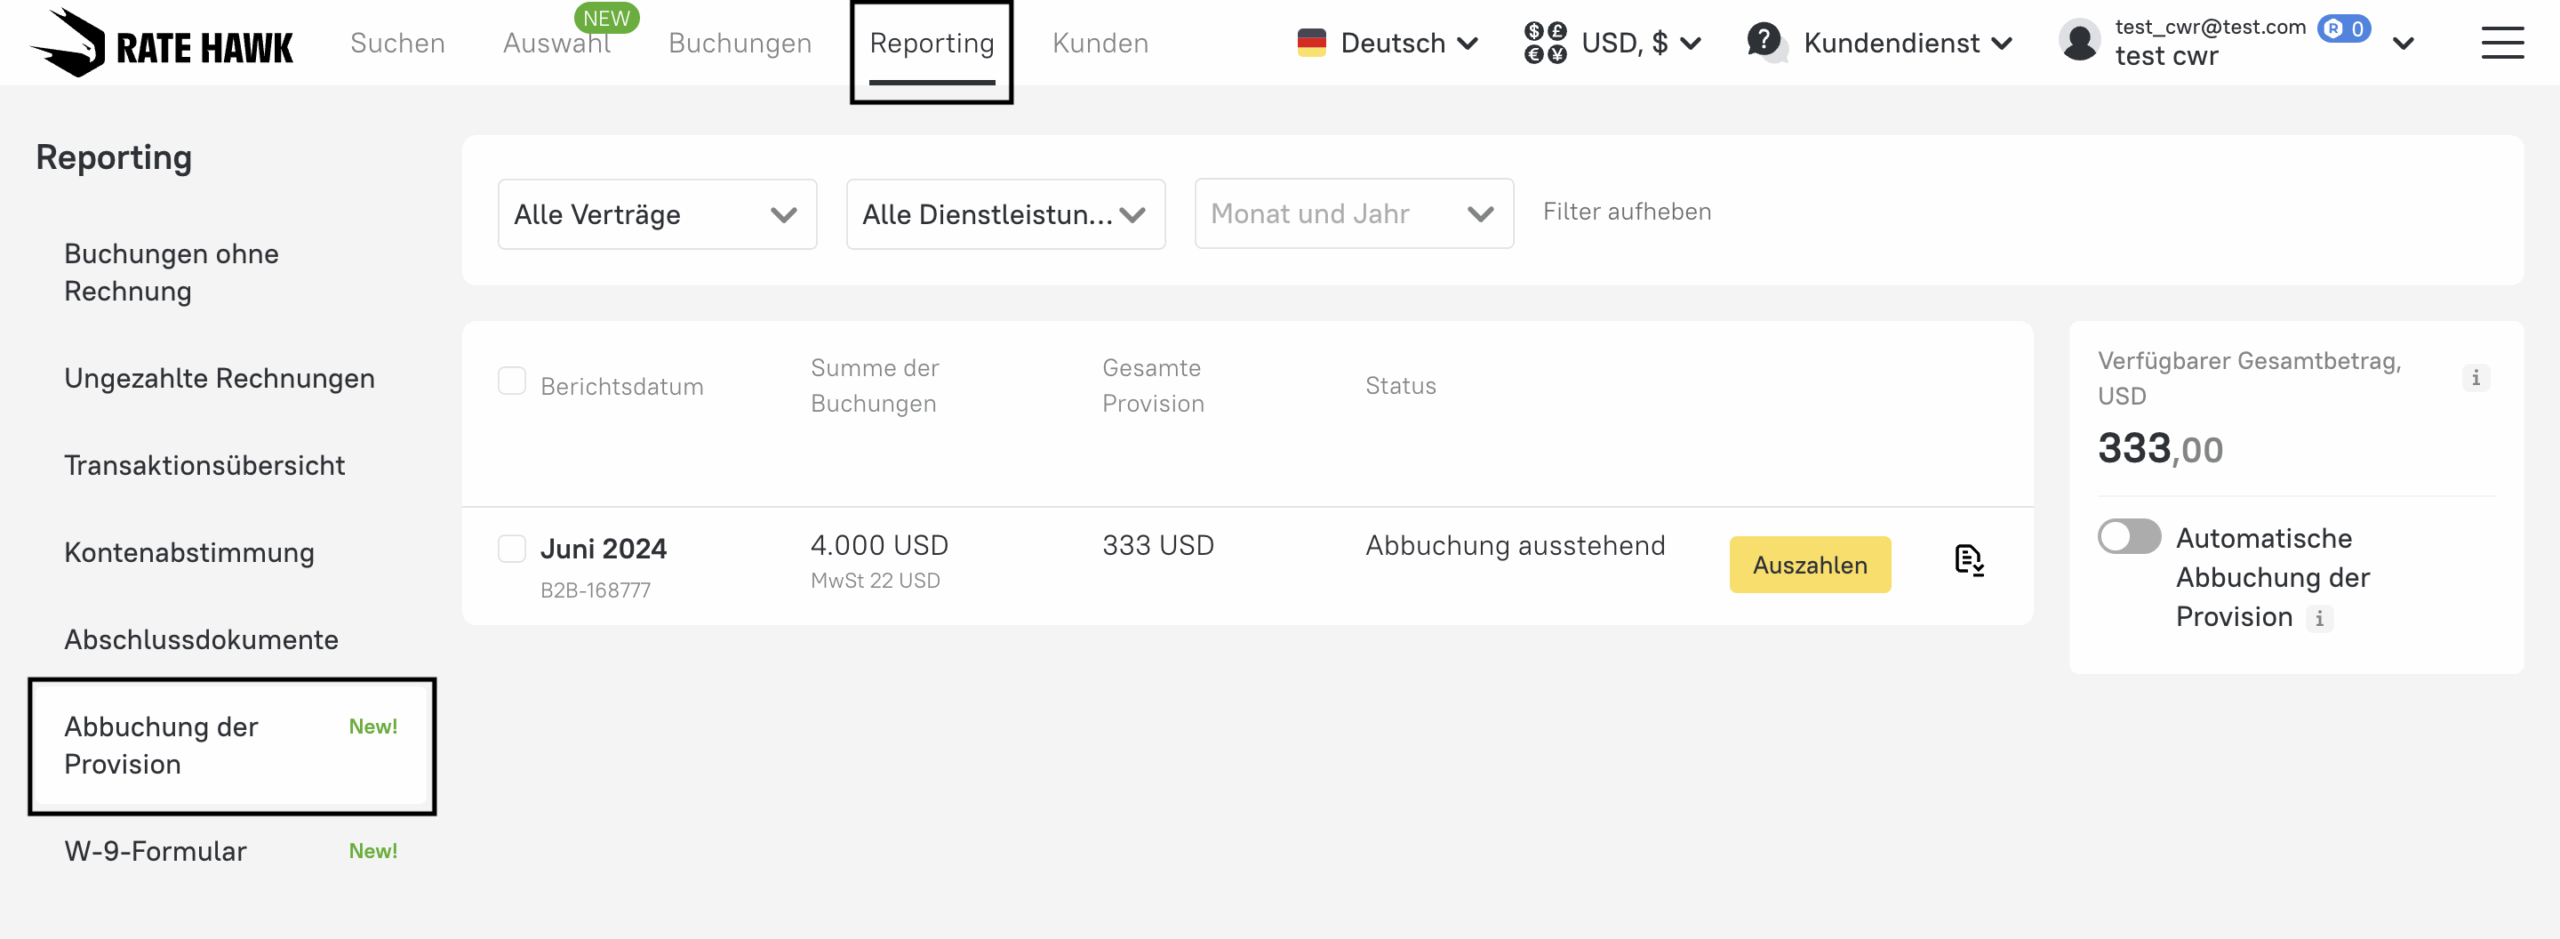
Task: Click the Rate Hawk logo
Action: point(162,43)
